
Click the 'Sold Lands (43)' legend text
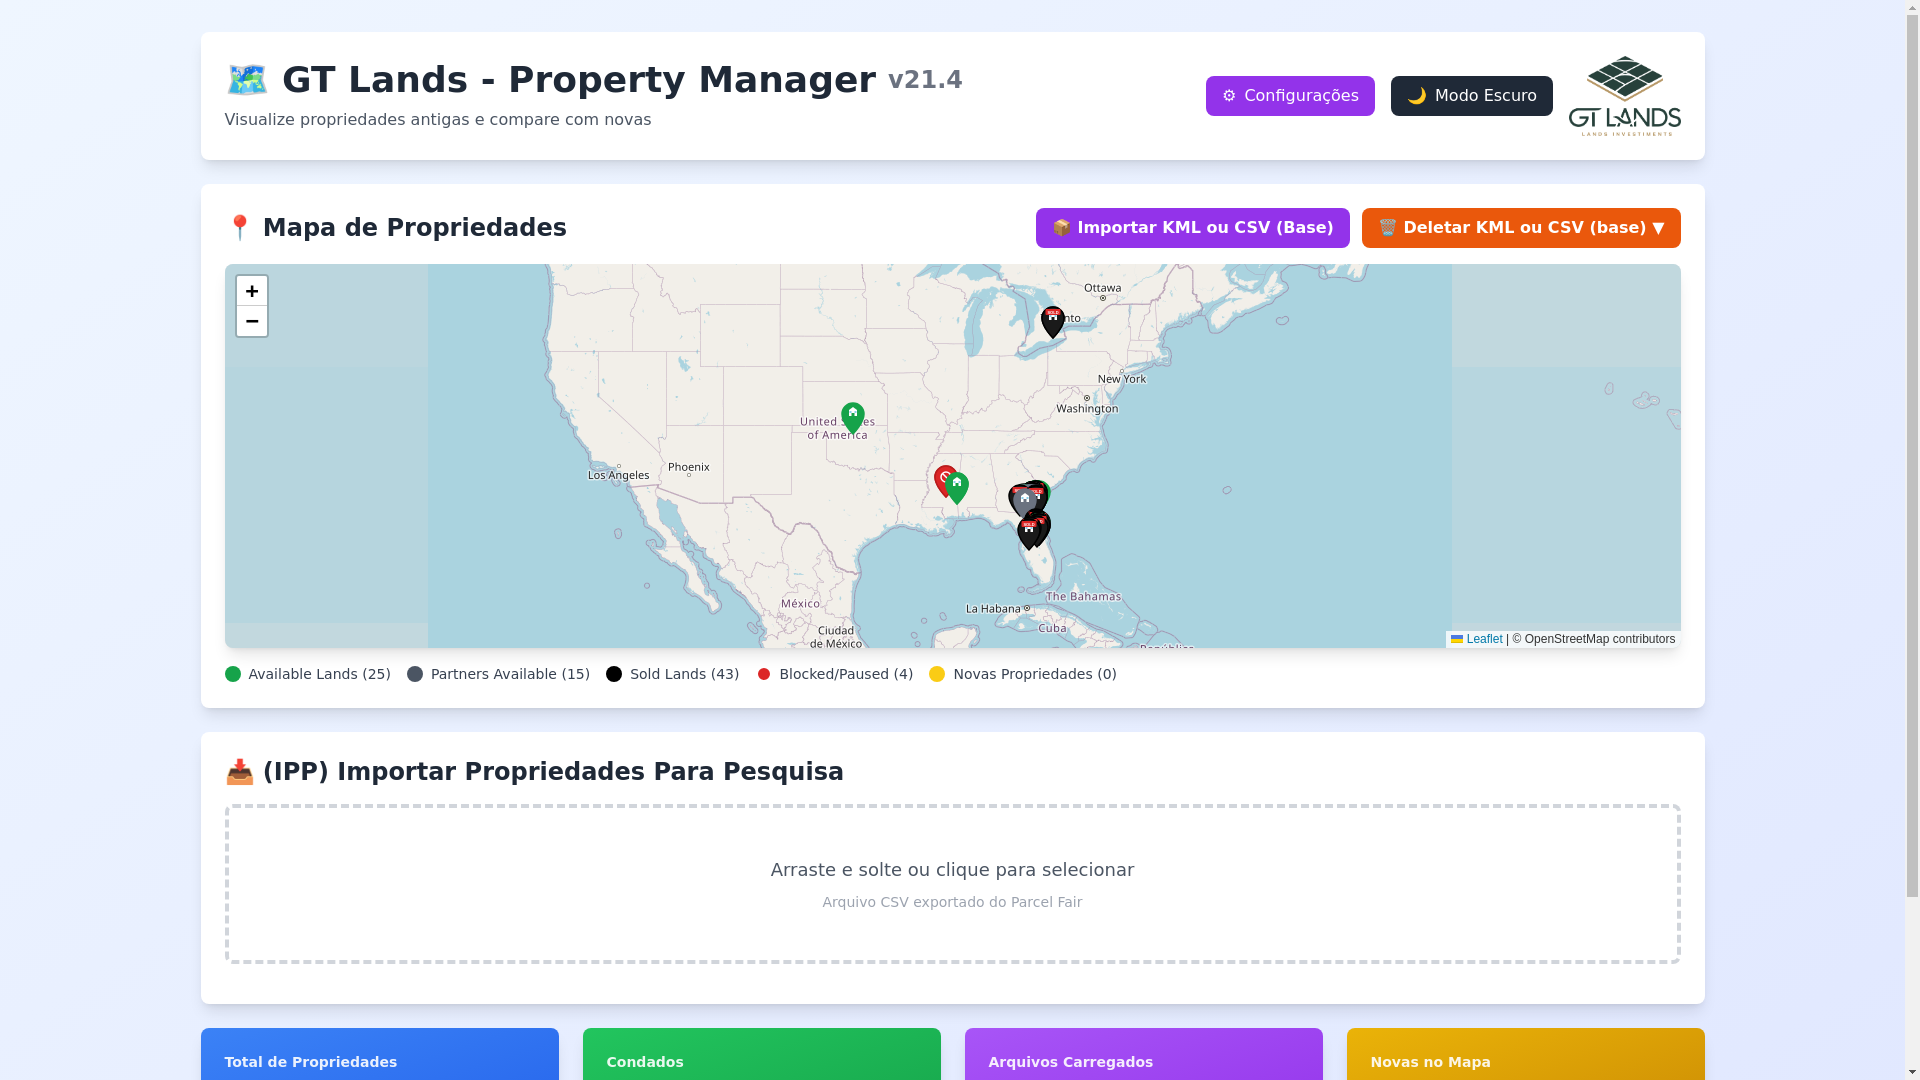(x=684, y=674)
